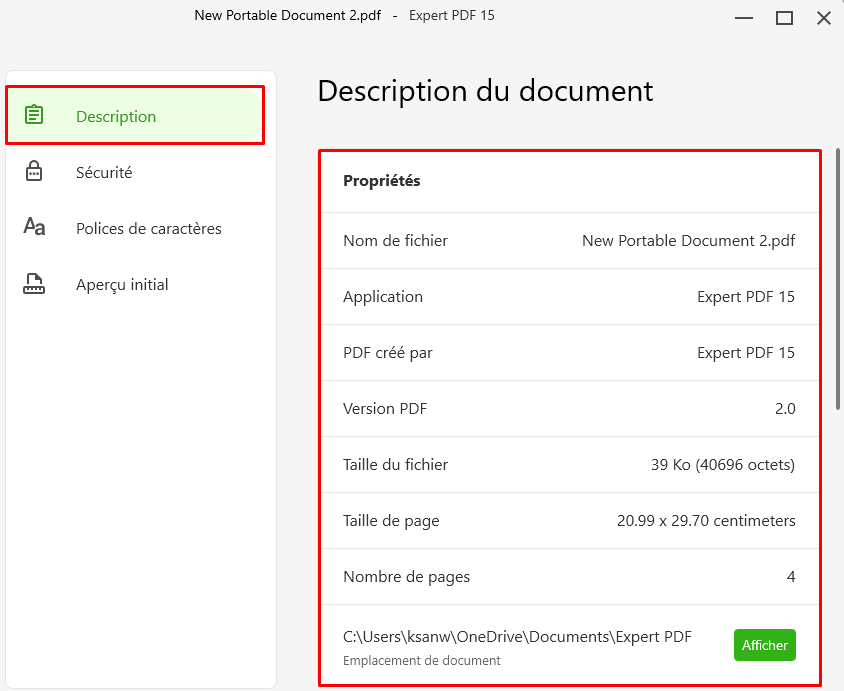The height and width of the screenshot is (691, 844).
Task: Click the vertical scrollbar of properties panel
Action: coord(838,280)
